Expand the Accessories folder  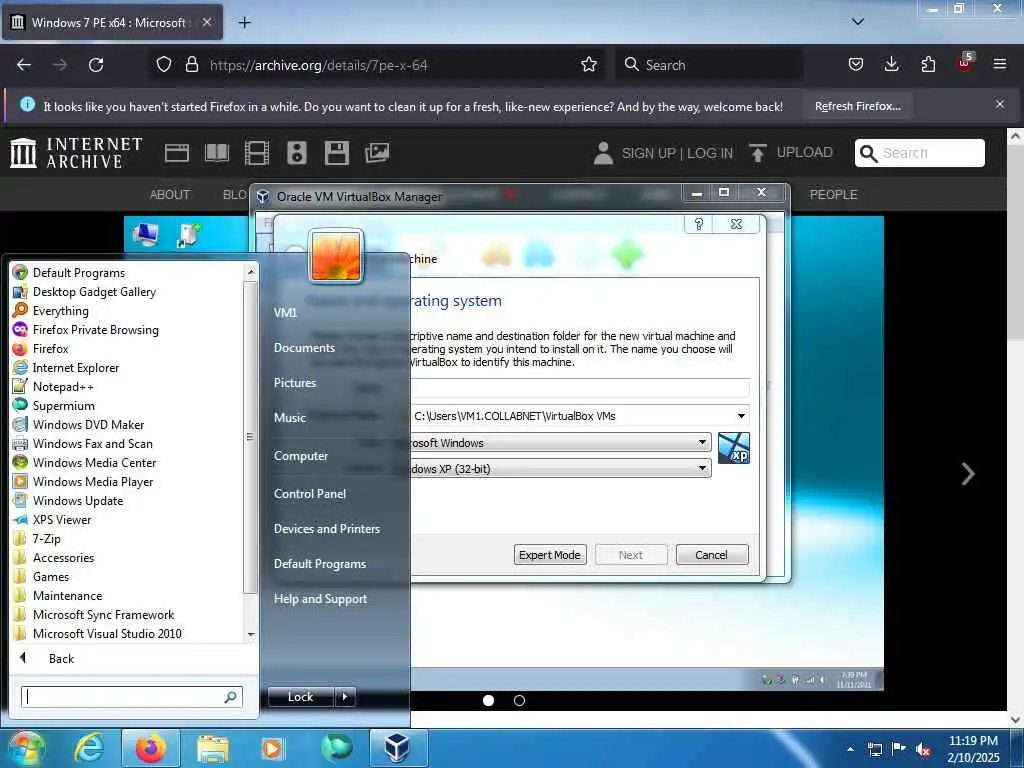pyautogui.click(x=63, y=558)
